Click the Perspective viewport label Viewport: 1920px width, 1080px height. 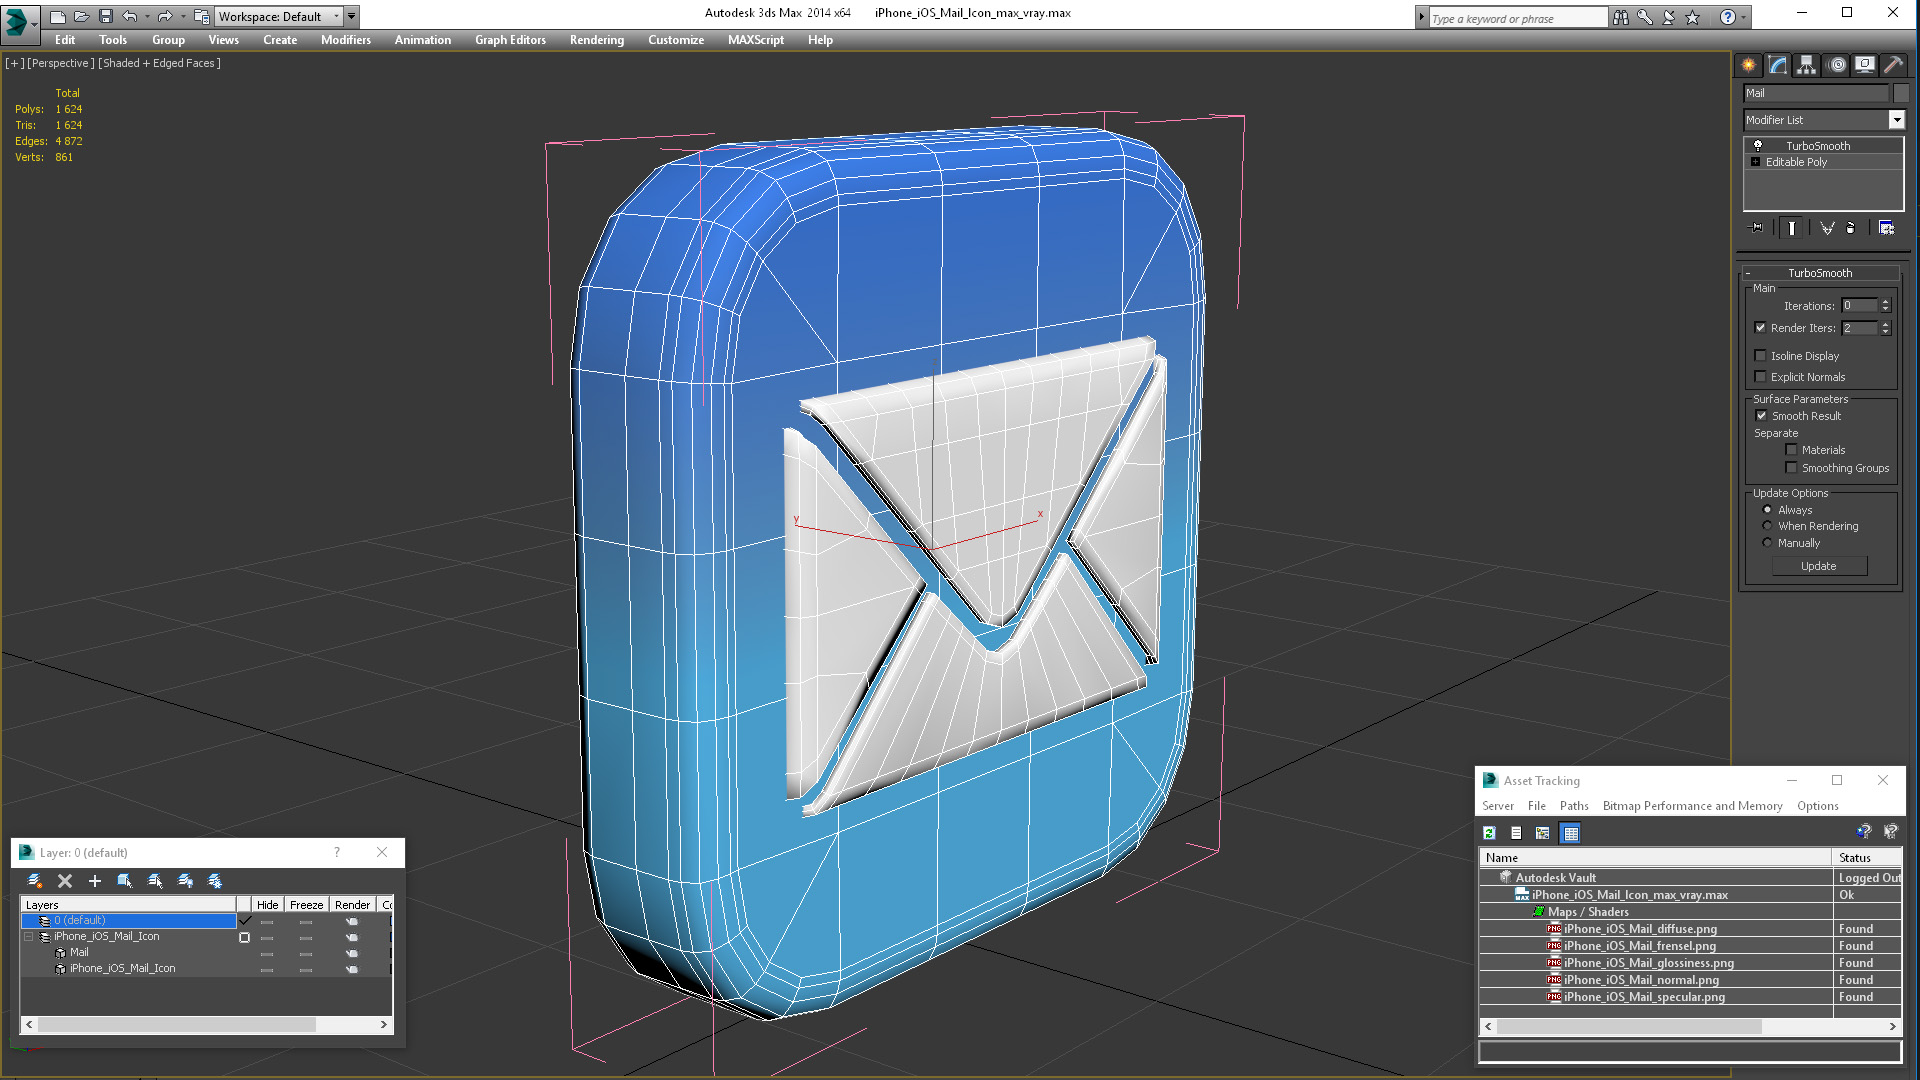tap(61, 63)
